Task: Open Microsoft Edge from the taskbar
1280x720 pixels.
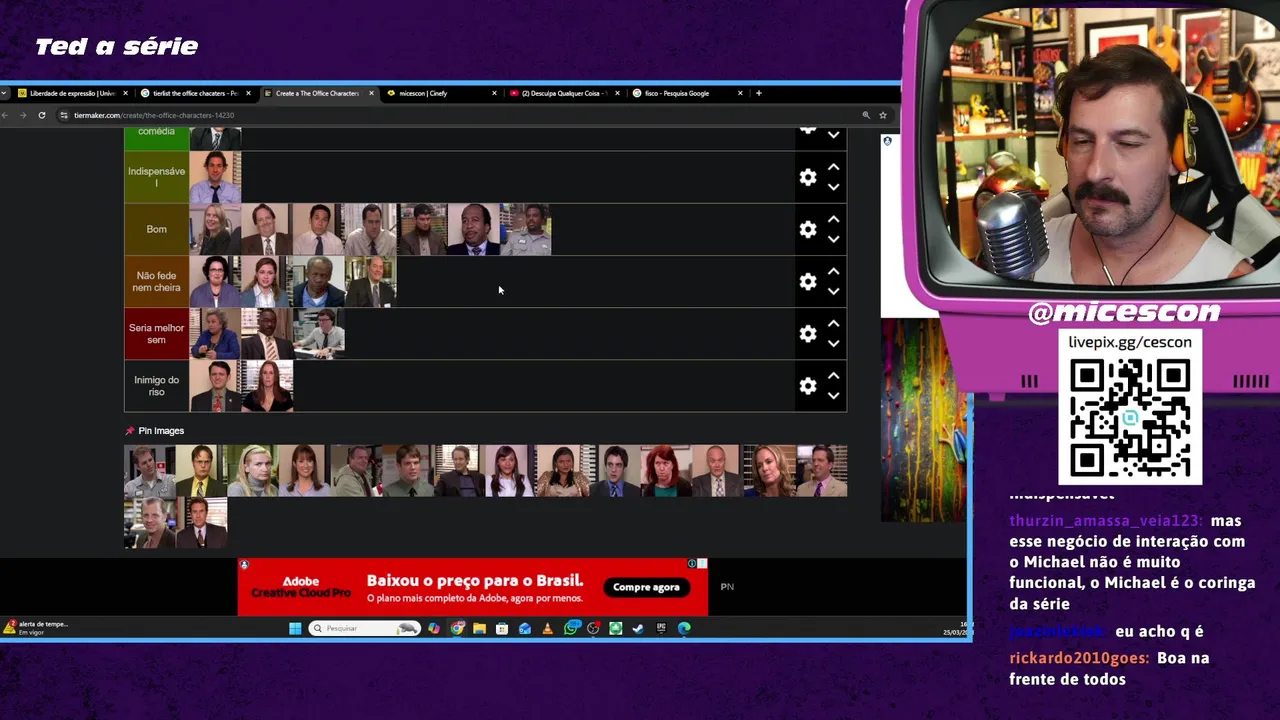Action: 684,628
